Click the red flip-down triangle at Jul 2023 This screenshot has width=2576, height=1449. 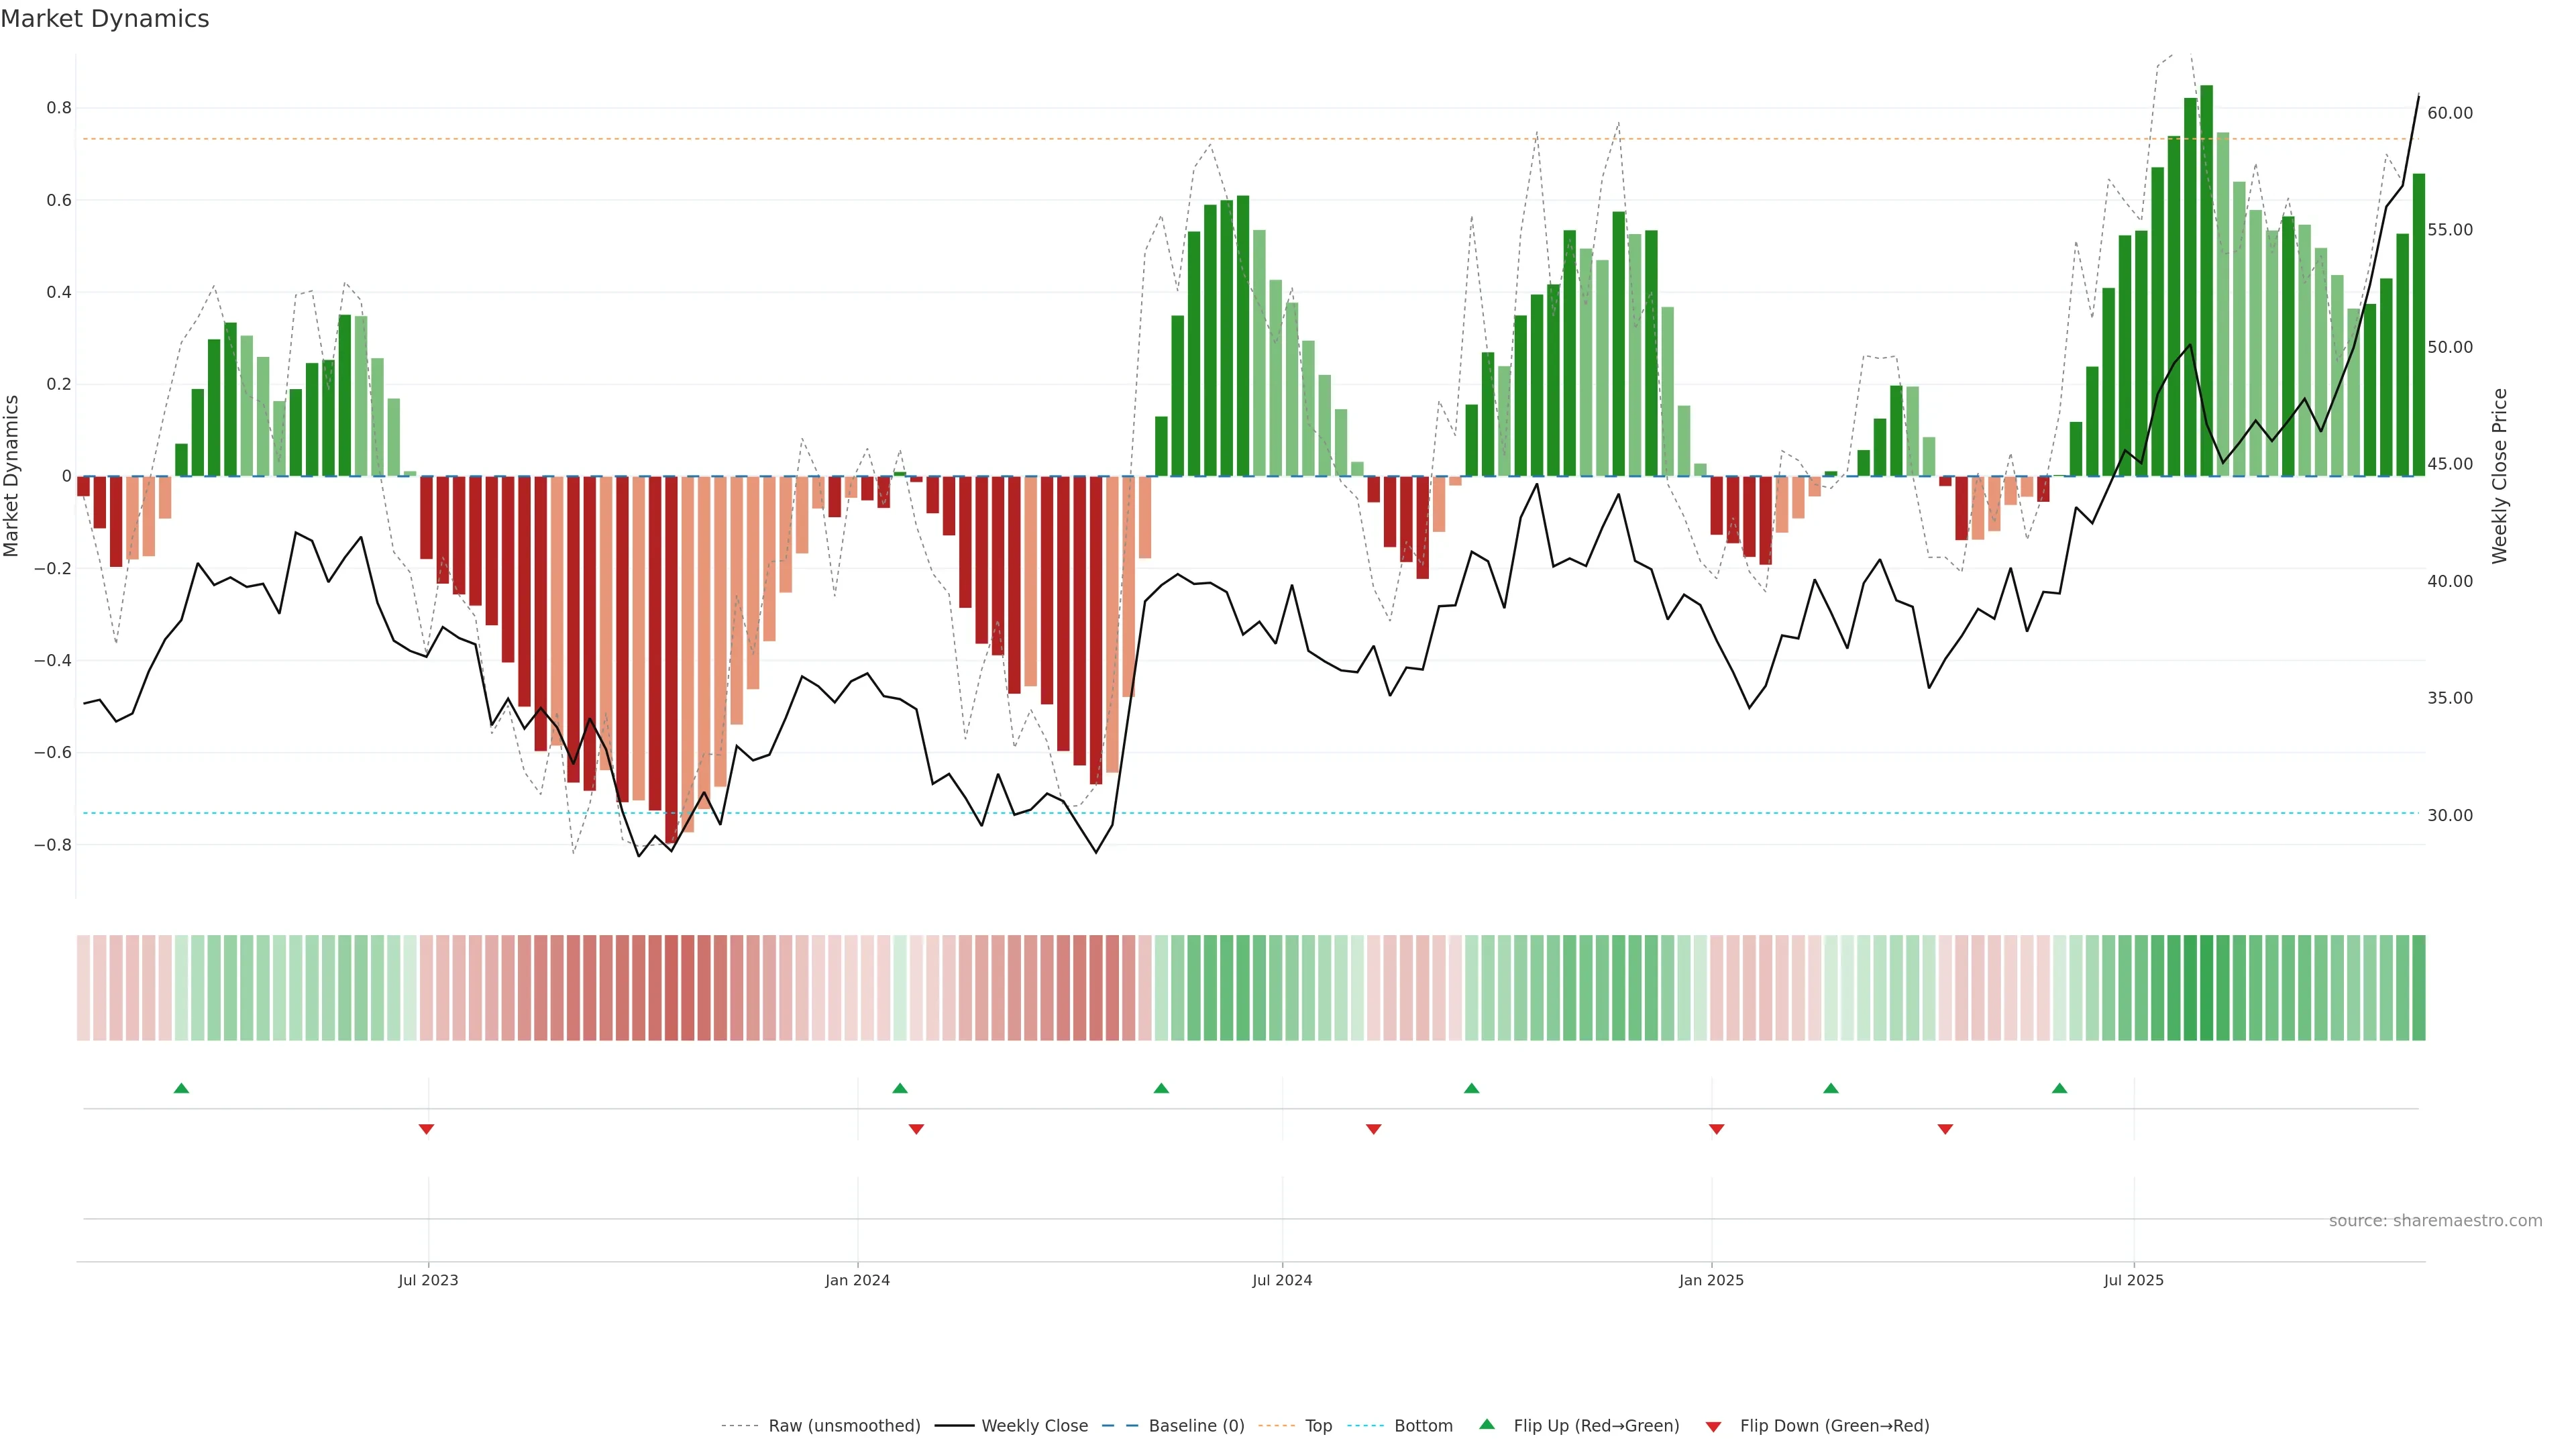[426, 1129]
